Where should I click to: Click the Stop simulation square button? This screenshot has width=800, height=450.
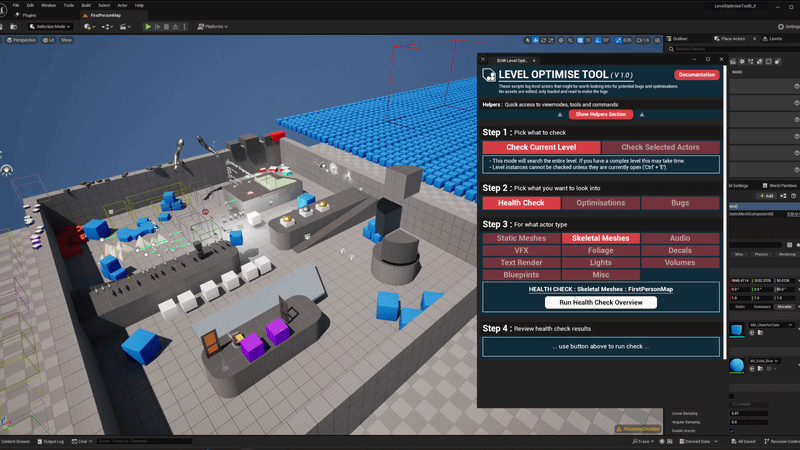pyautogui.click(x=166, y=27)
